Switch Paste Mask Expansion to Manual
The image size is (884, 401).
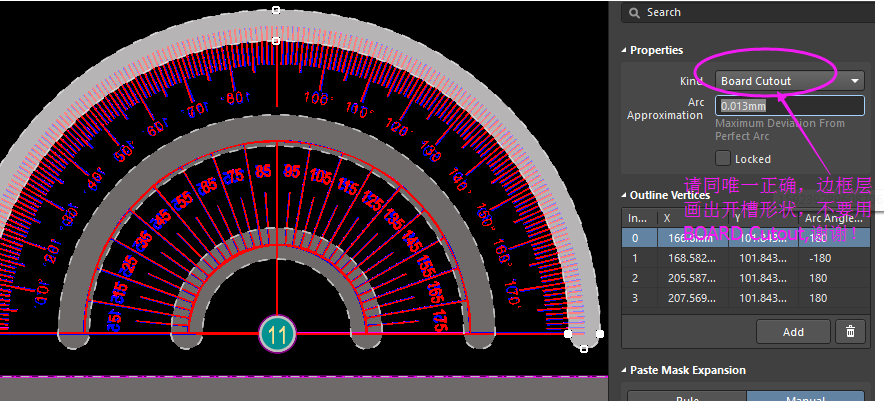805,396
